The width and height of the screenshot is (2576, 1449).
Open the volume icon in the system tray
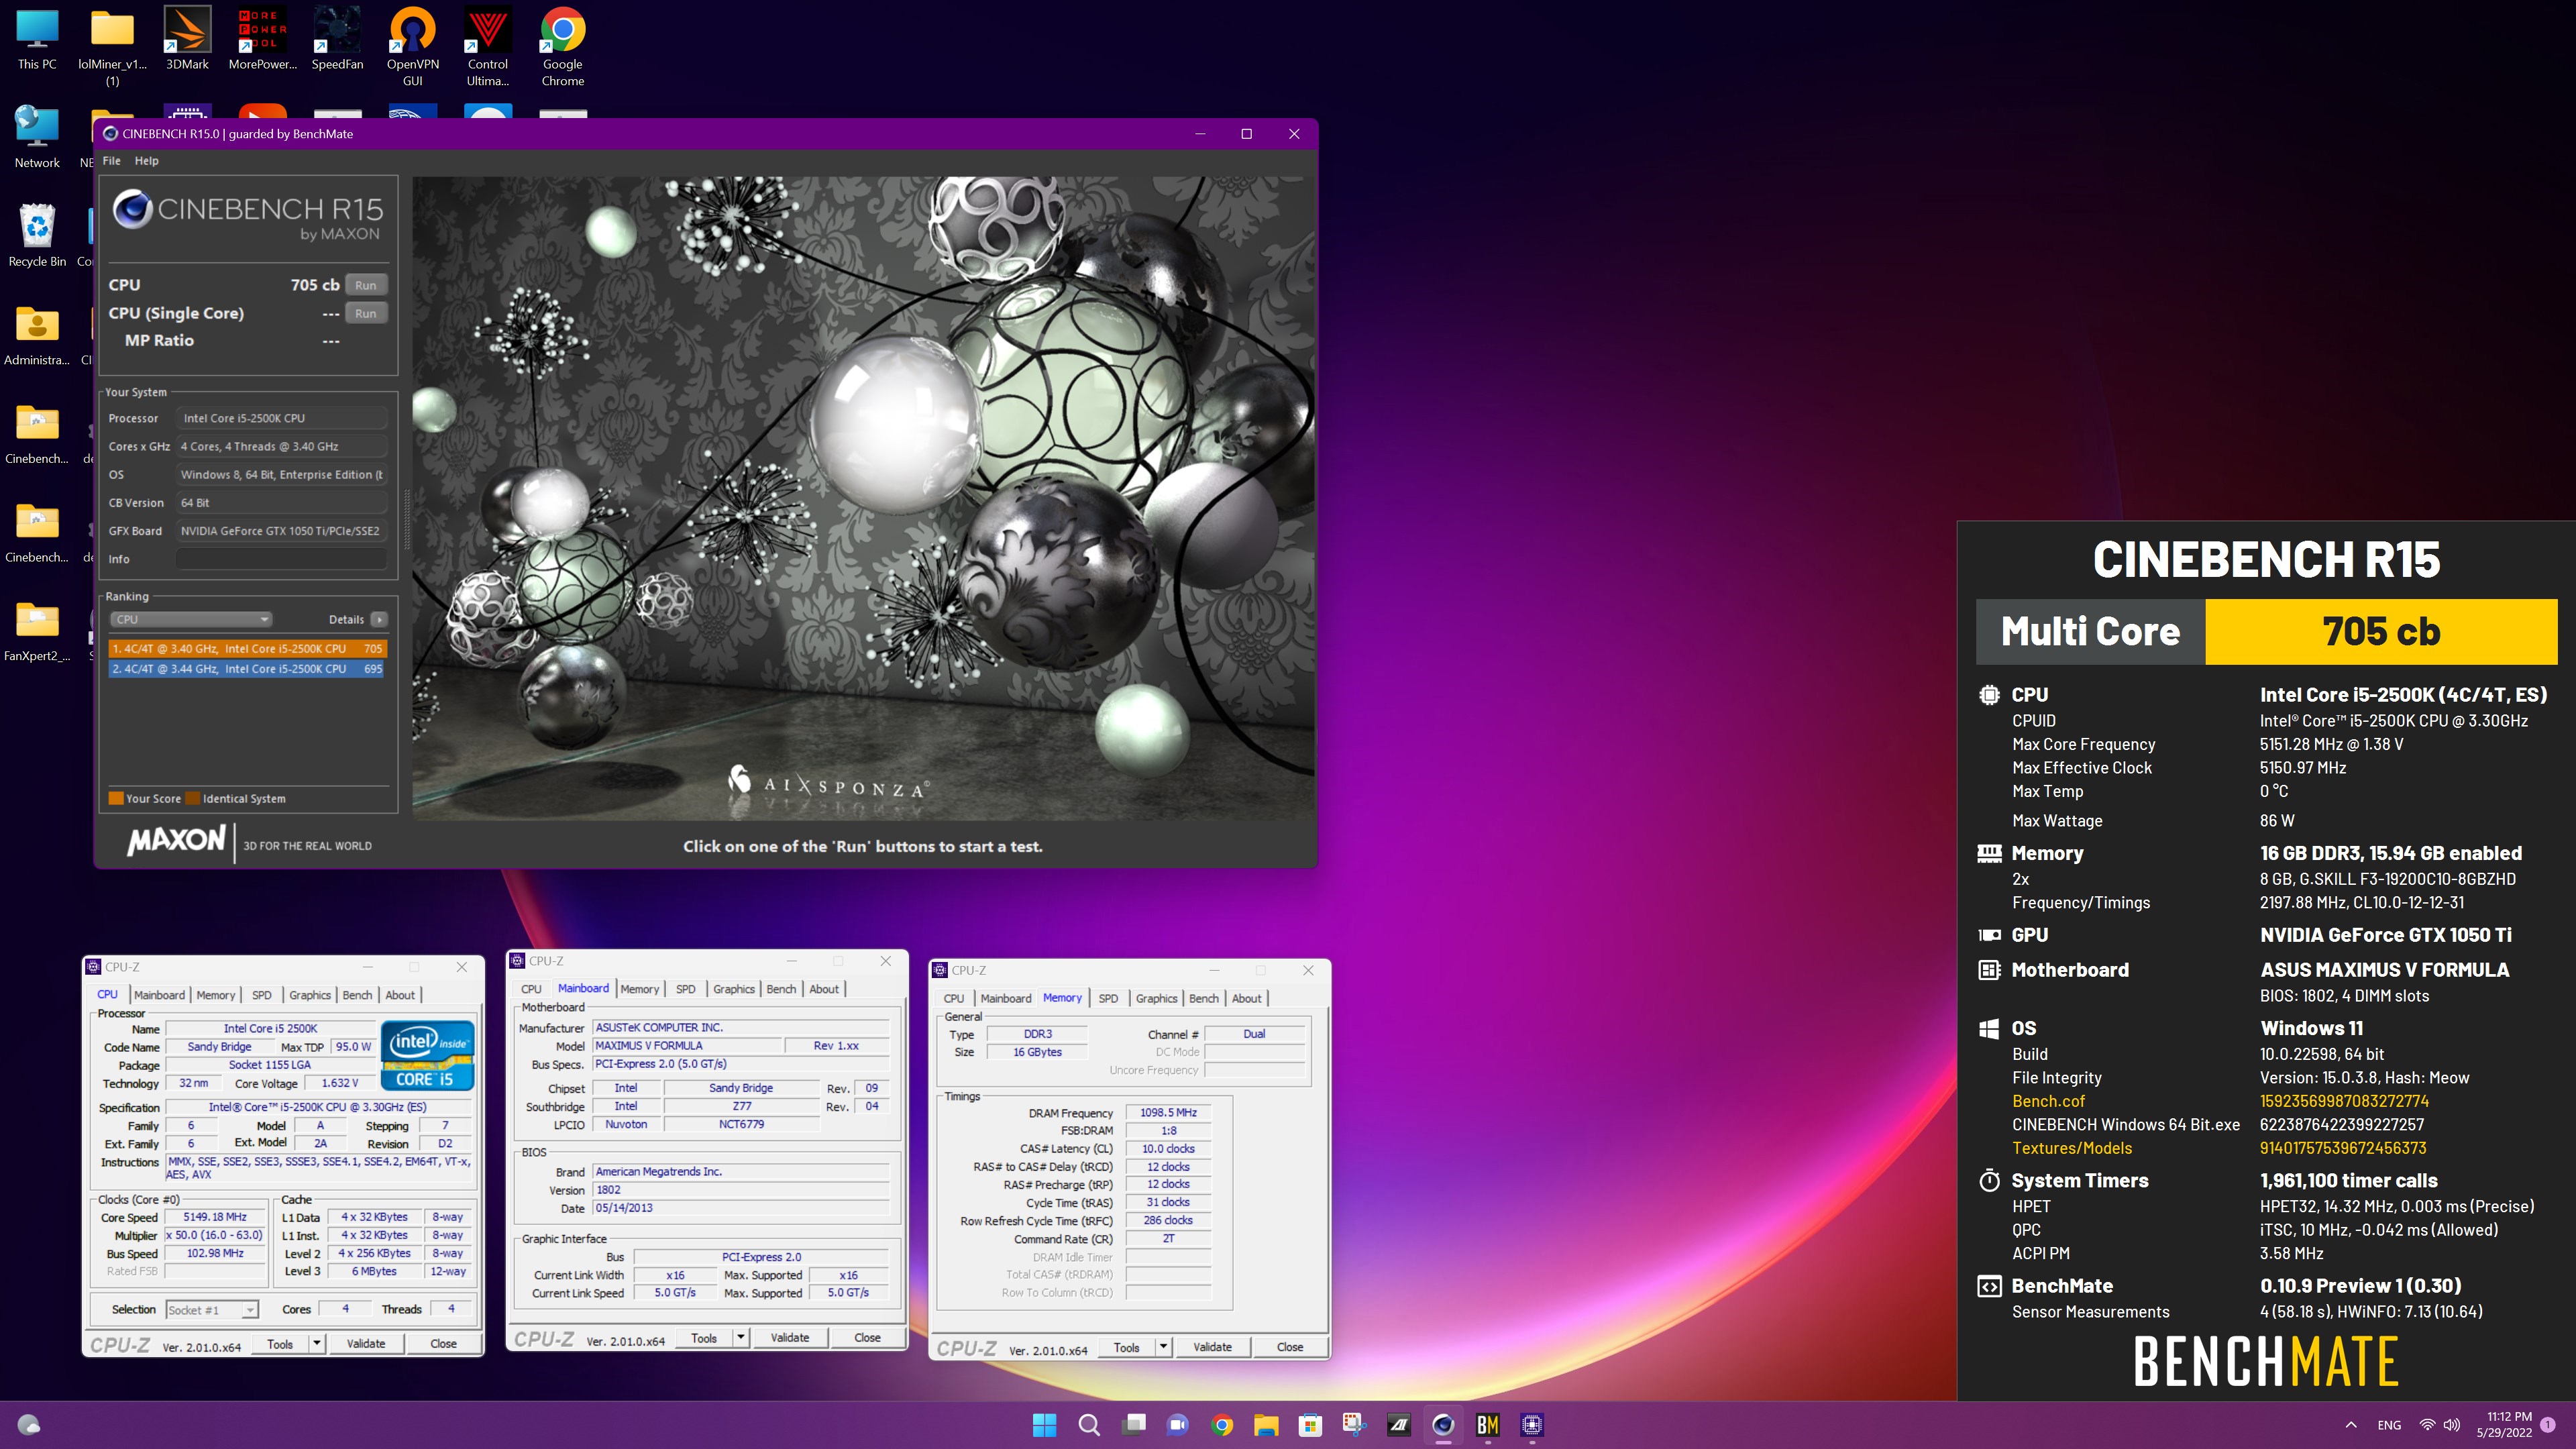tap(2451, 1424)
